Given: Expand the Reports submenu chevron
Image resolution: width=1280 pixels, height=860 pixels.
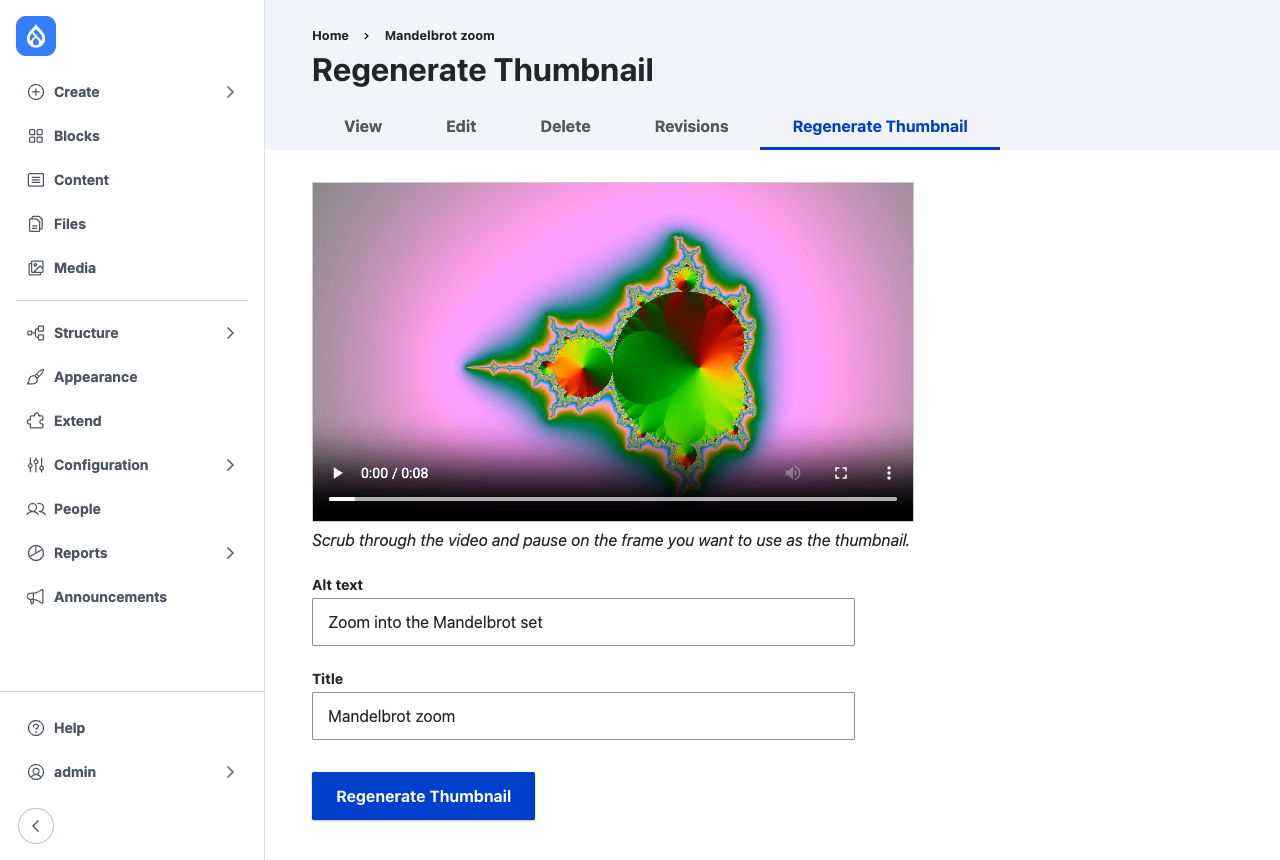Looking at the screenshot, I should click(x=230, y=553).
